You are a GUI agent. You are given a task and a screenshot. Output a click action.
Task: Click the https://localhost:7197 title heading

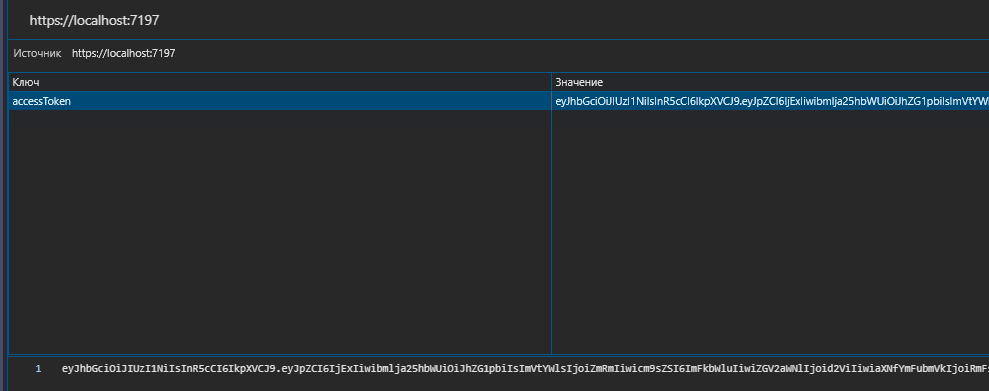pyautogui.click(x=94, y=20)
